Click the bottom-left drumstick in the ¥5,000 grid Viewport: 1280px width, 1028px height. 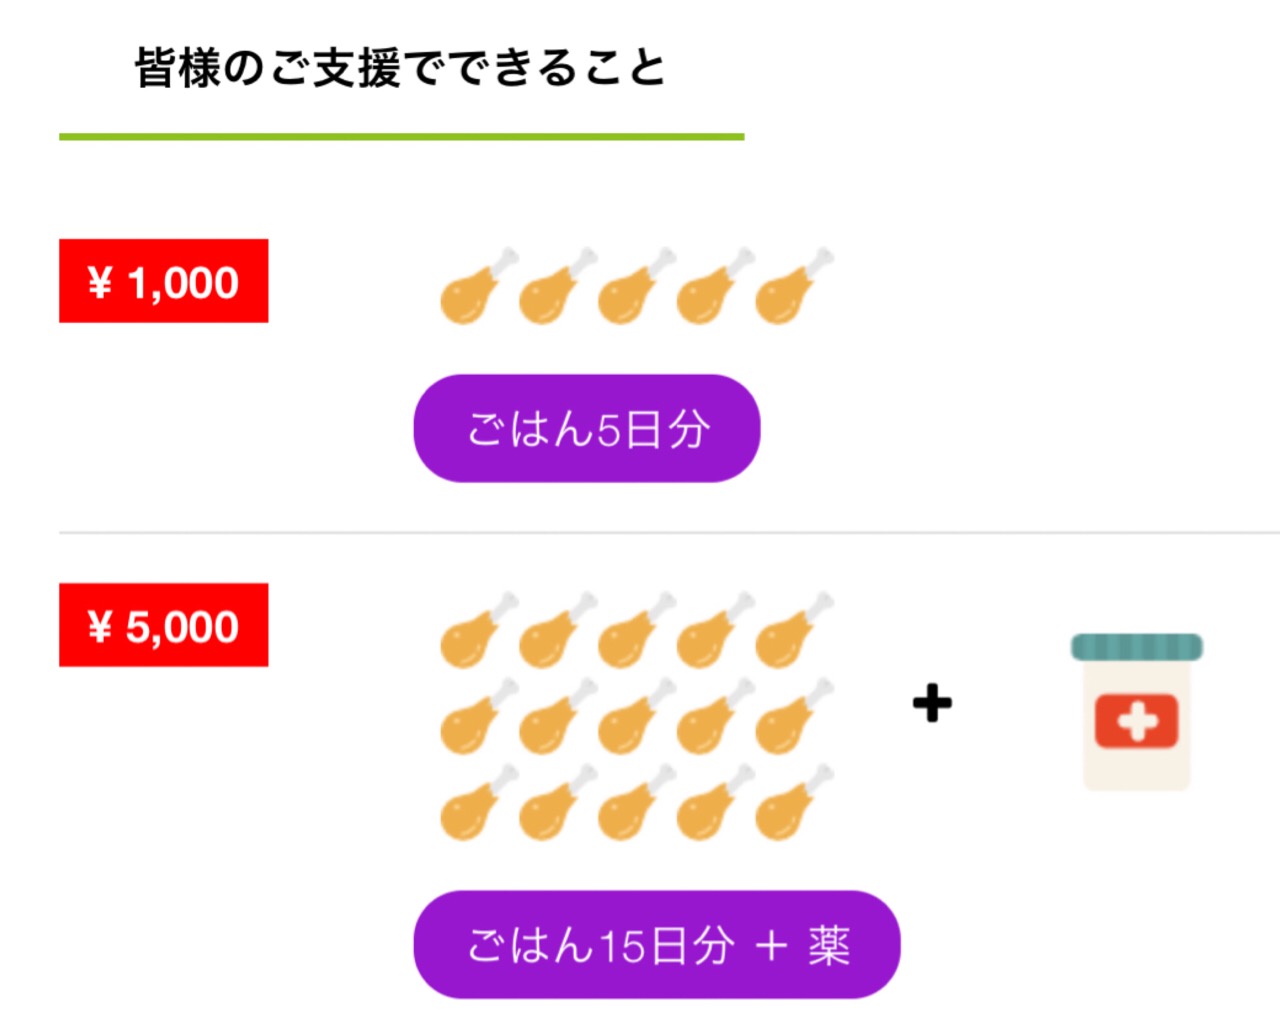coord(480,802)
